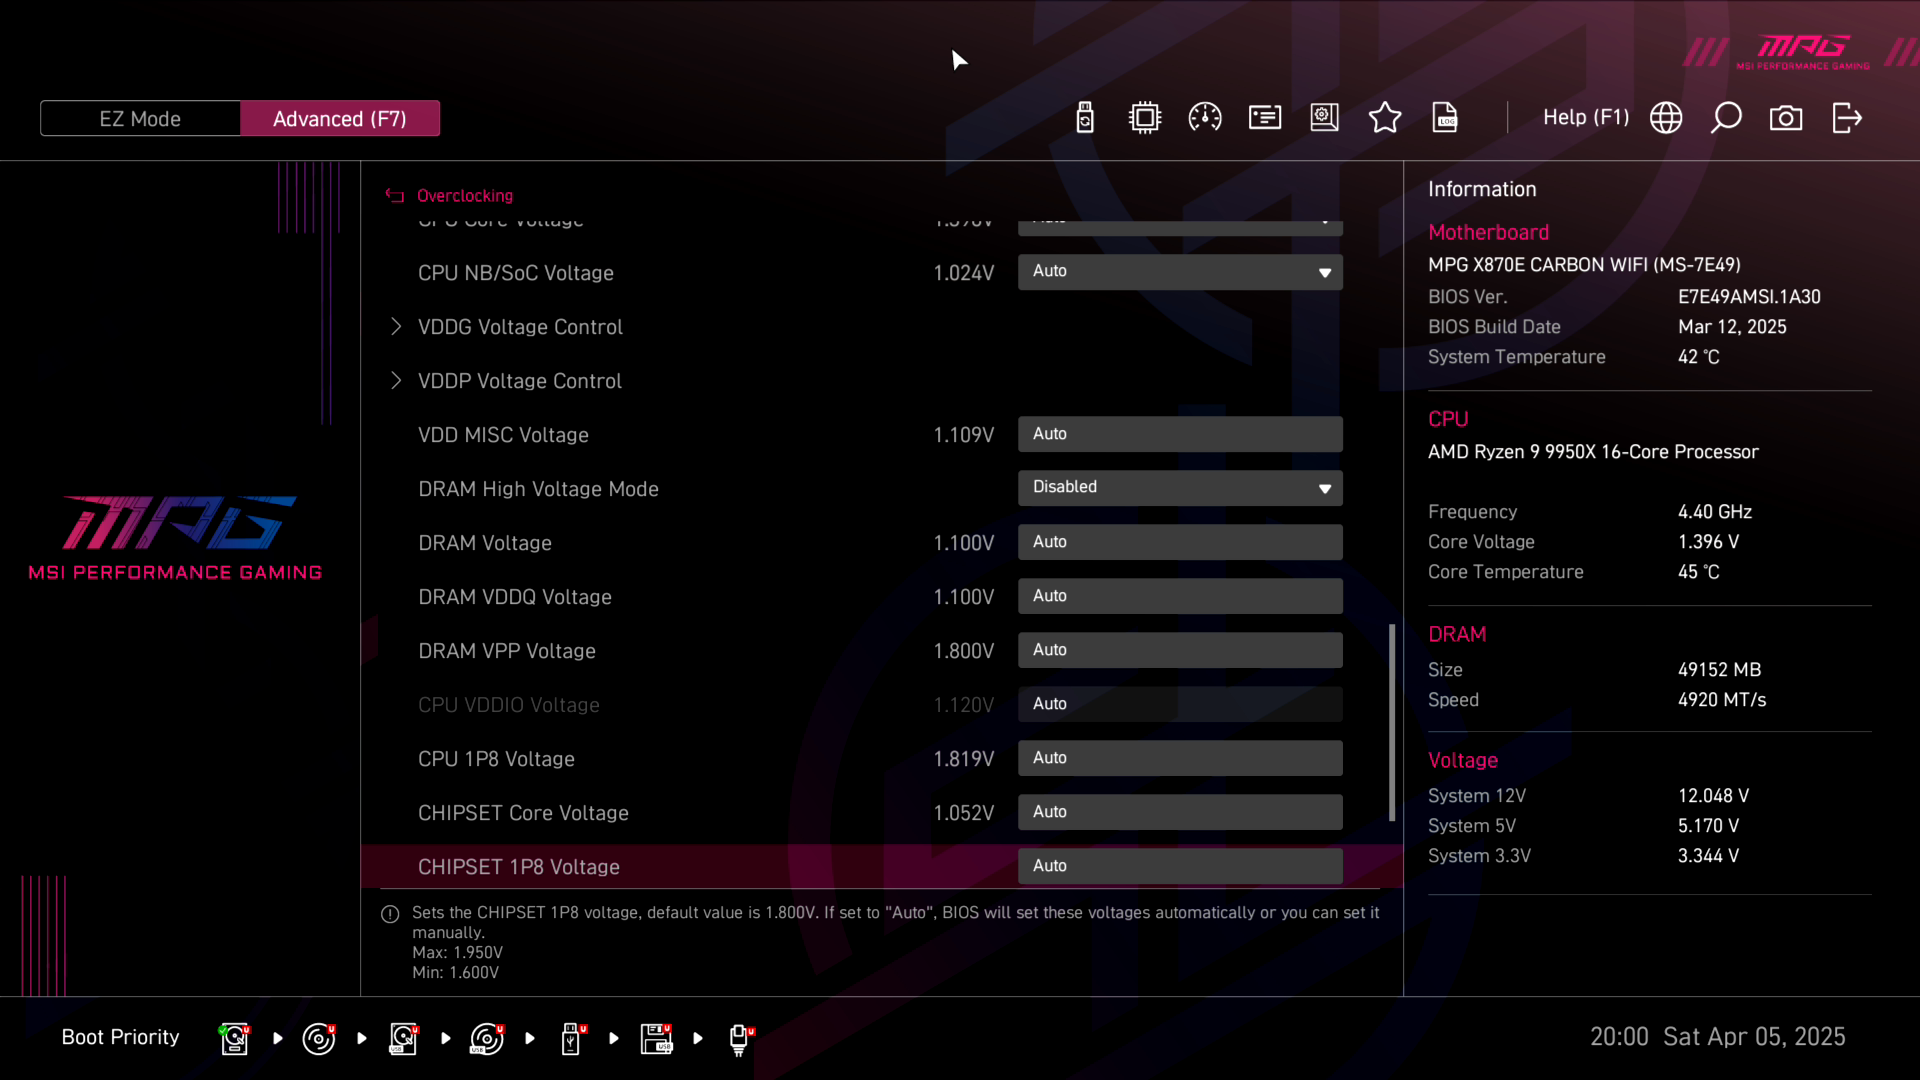Open the M-Flash USB update icon
Viewport: 1920px width, 1080px height.
pos(1085,118)
